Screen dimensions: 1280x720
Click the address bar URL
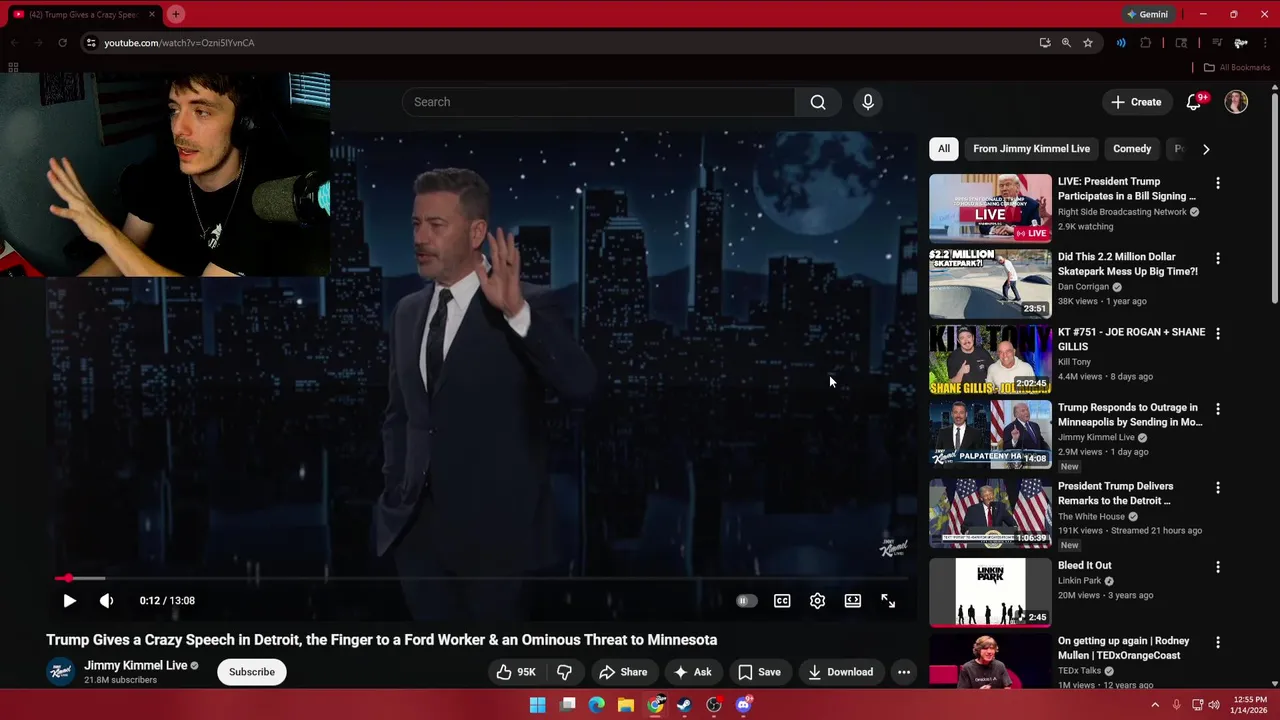coord(179,43)
